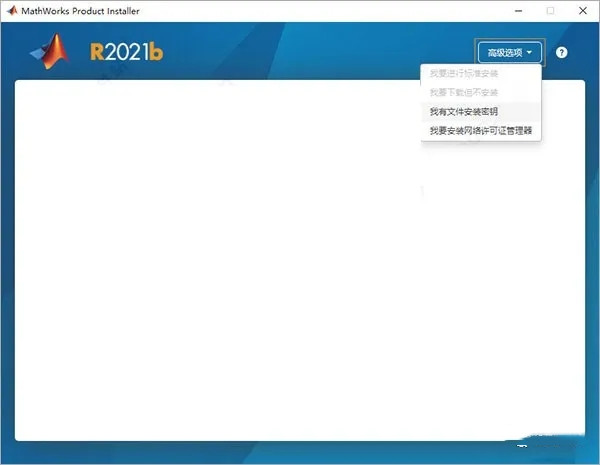
Task: Close the MathWorks Product Installer window
Action: point(582,11)
